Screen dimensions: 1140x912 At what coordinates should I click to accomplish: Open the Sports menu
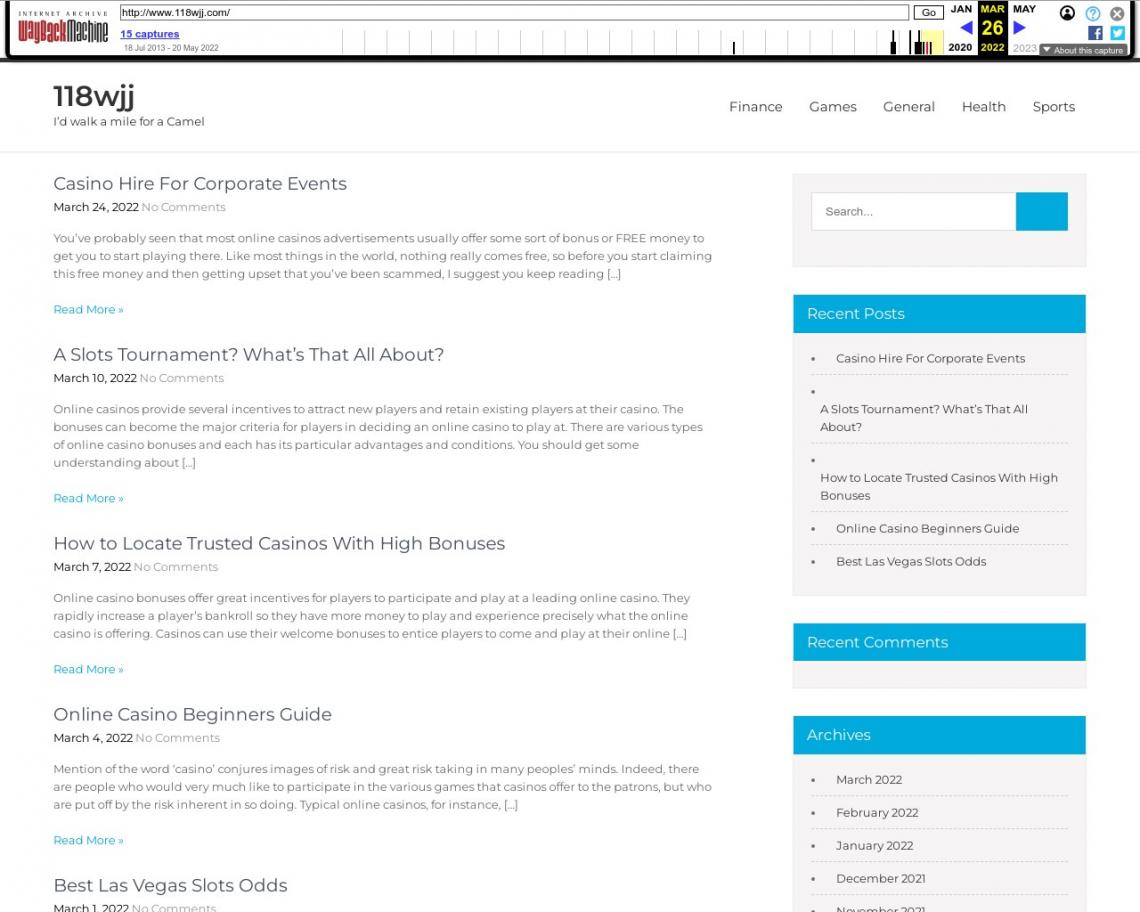pyautogui.click(x=1053, y=107)
